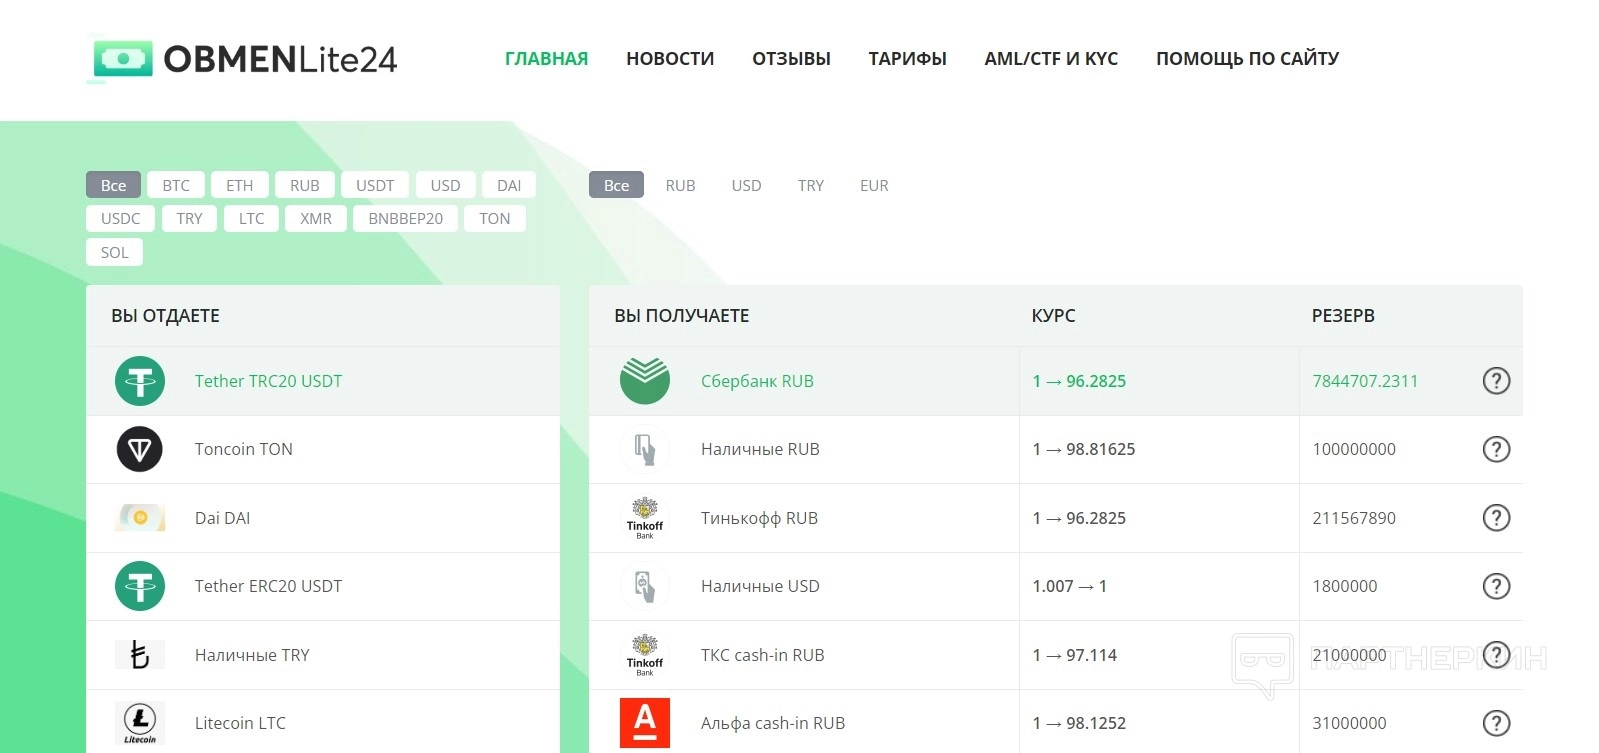
Task: Filter receive currencies by TRY
Action: tap(811, 185)
